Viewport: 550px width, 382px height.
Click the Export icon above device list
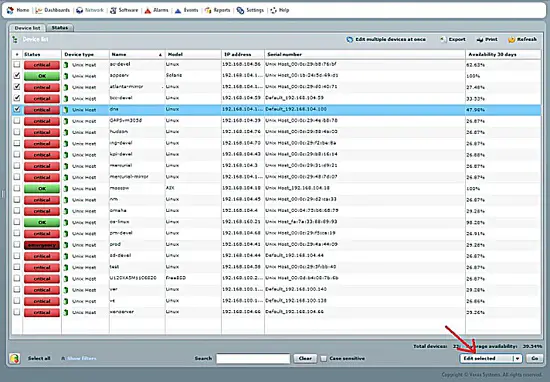pos(443,39)
